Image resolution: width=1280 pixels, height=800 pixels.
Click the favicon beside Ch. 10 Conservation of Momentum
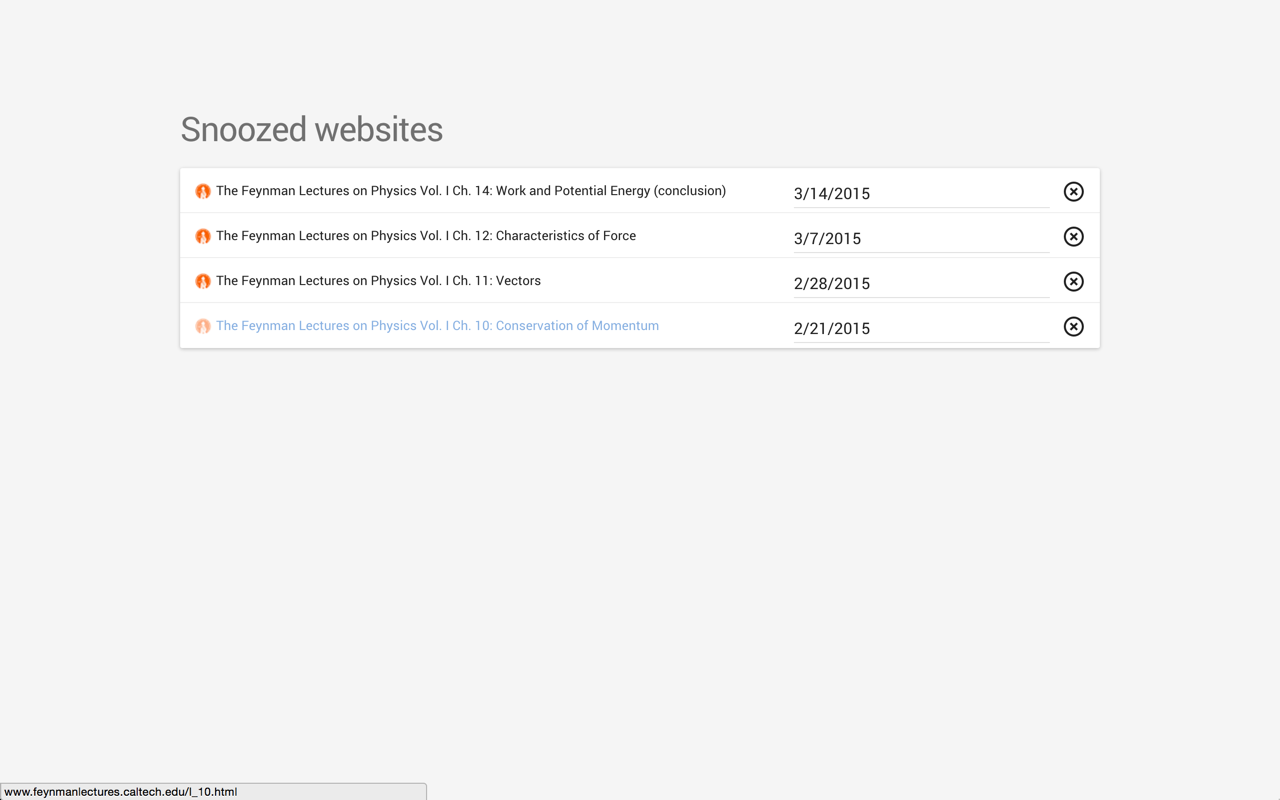[203, 326]
